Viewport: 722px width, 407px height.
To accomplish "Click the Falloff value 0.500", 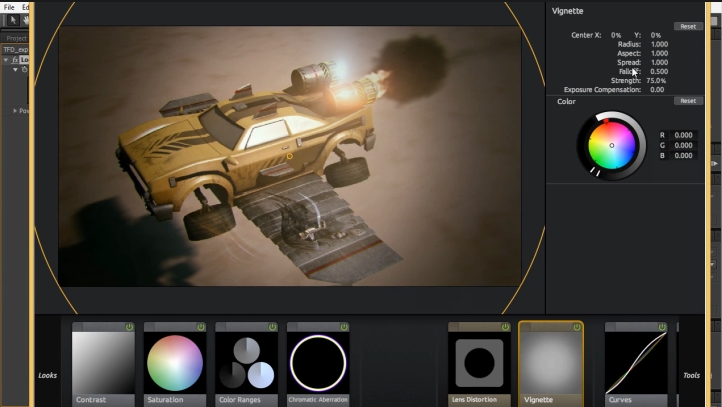I will pyautogui.click(x=659, y=71).
